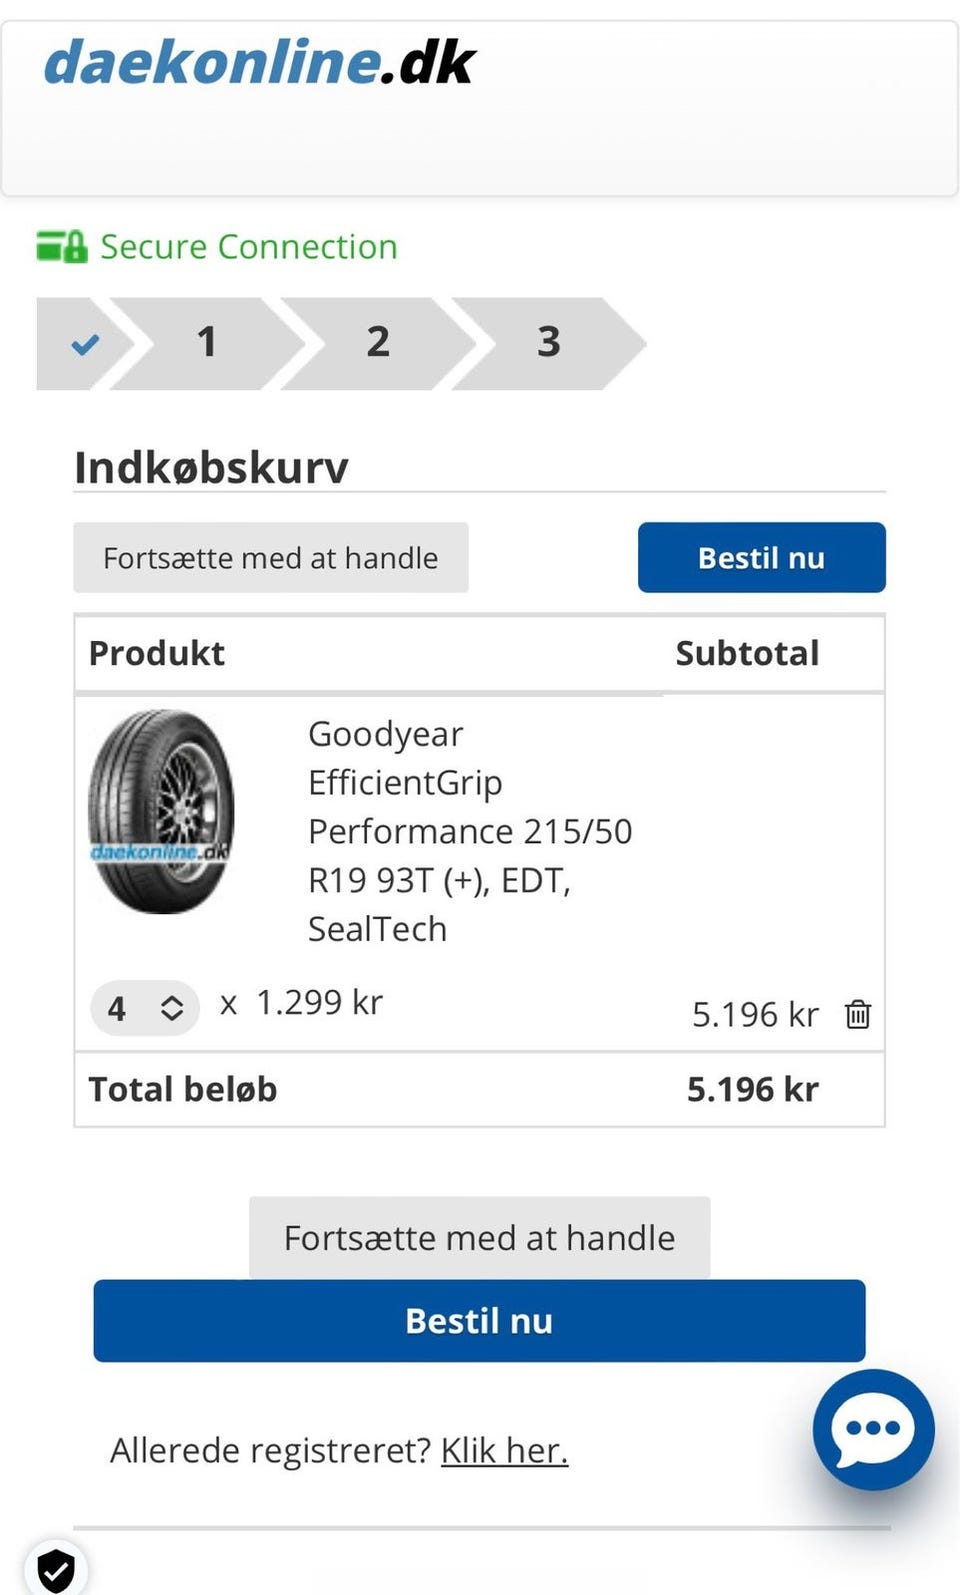Click the daekonline.dk logo
Image resolution: width=960 pixels, height=1595 pixels.
(259, 63)
